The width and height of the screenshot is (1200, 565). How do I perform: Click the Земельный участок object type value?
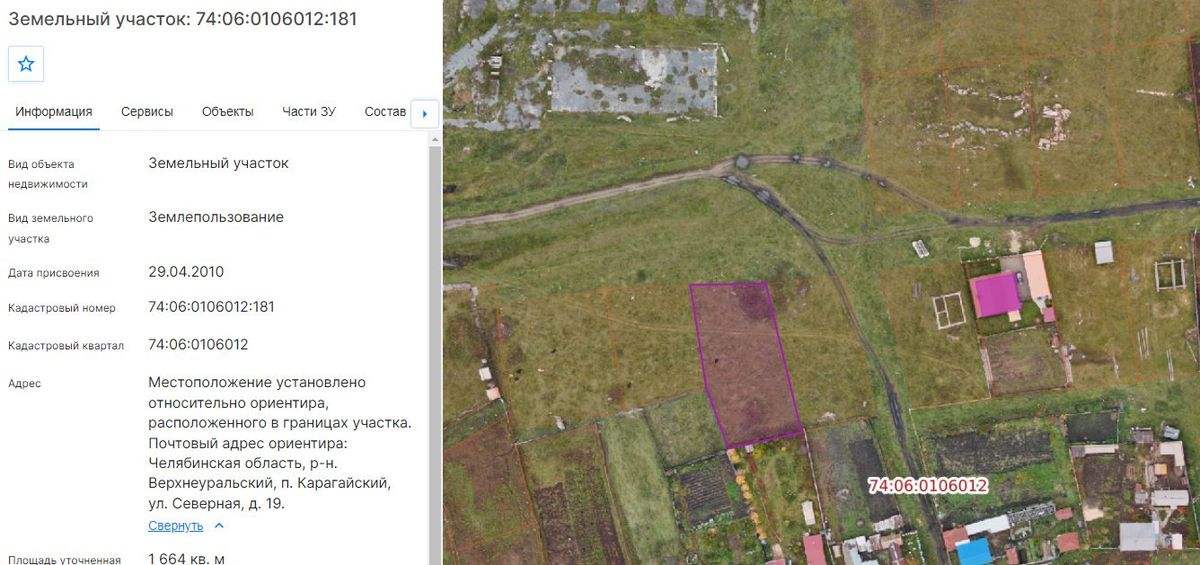click(218, 163)
